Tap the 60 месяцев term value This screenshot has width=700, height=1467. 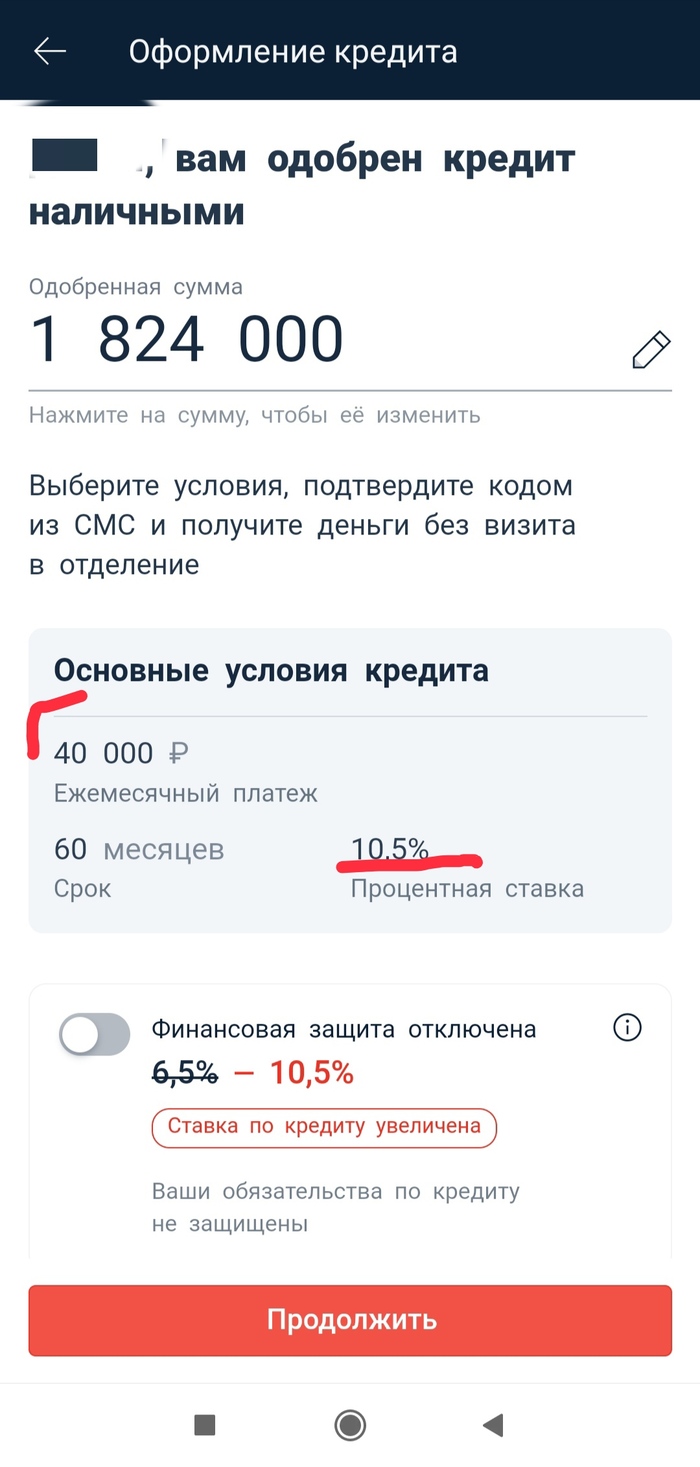click(x=139, y=850)
